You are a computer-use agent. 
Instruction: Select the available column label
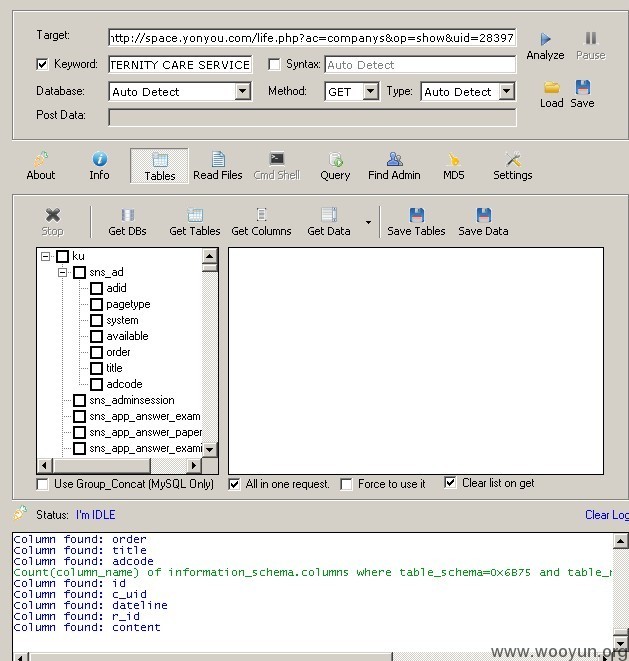tap(127, 336)
